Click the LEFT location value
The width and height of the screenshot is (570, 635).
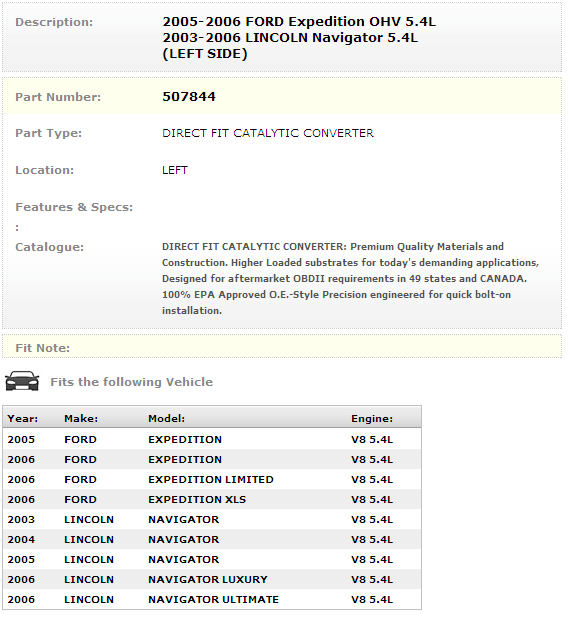tap(175, 170)
